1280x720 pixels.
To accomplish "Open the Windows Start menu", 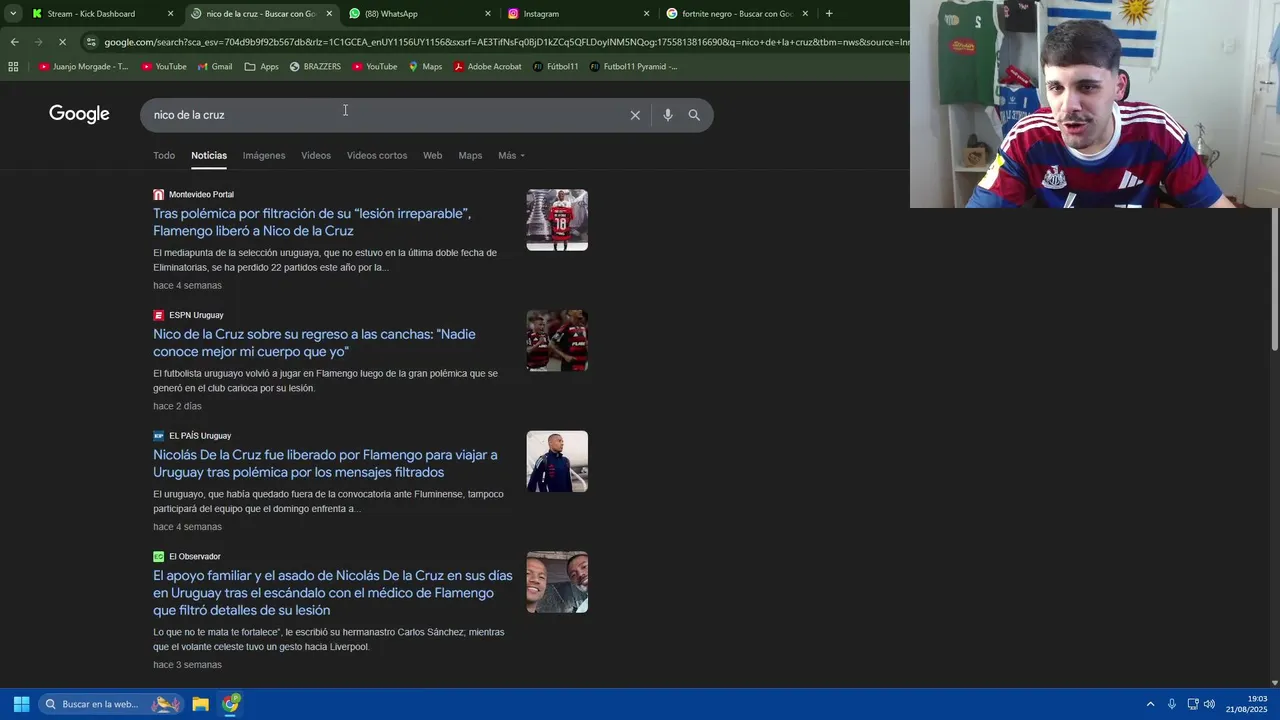I will [21, 704].
